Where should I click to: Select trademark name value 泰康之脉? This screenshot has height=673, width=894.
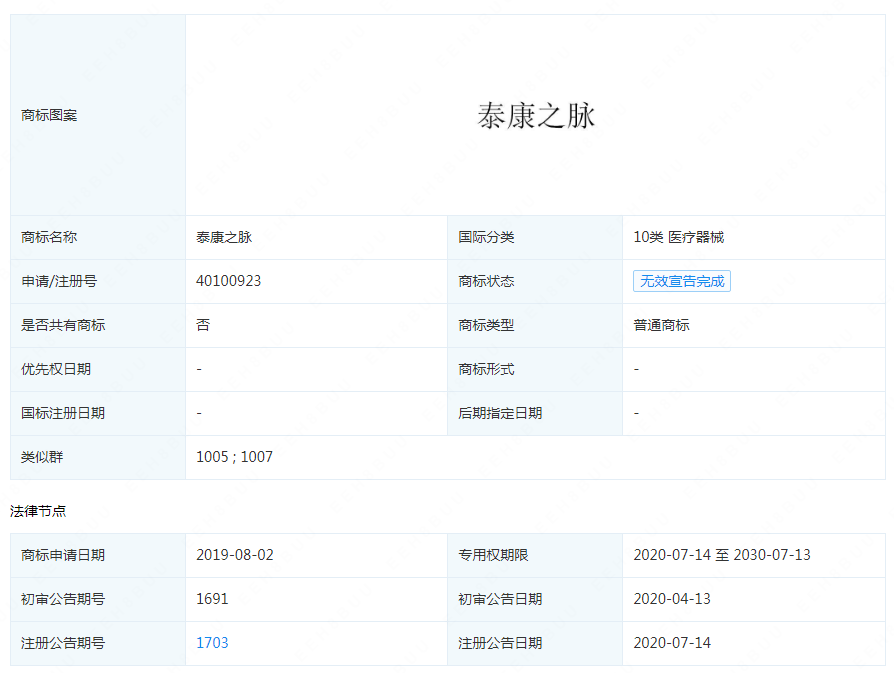coord(224,237)
